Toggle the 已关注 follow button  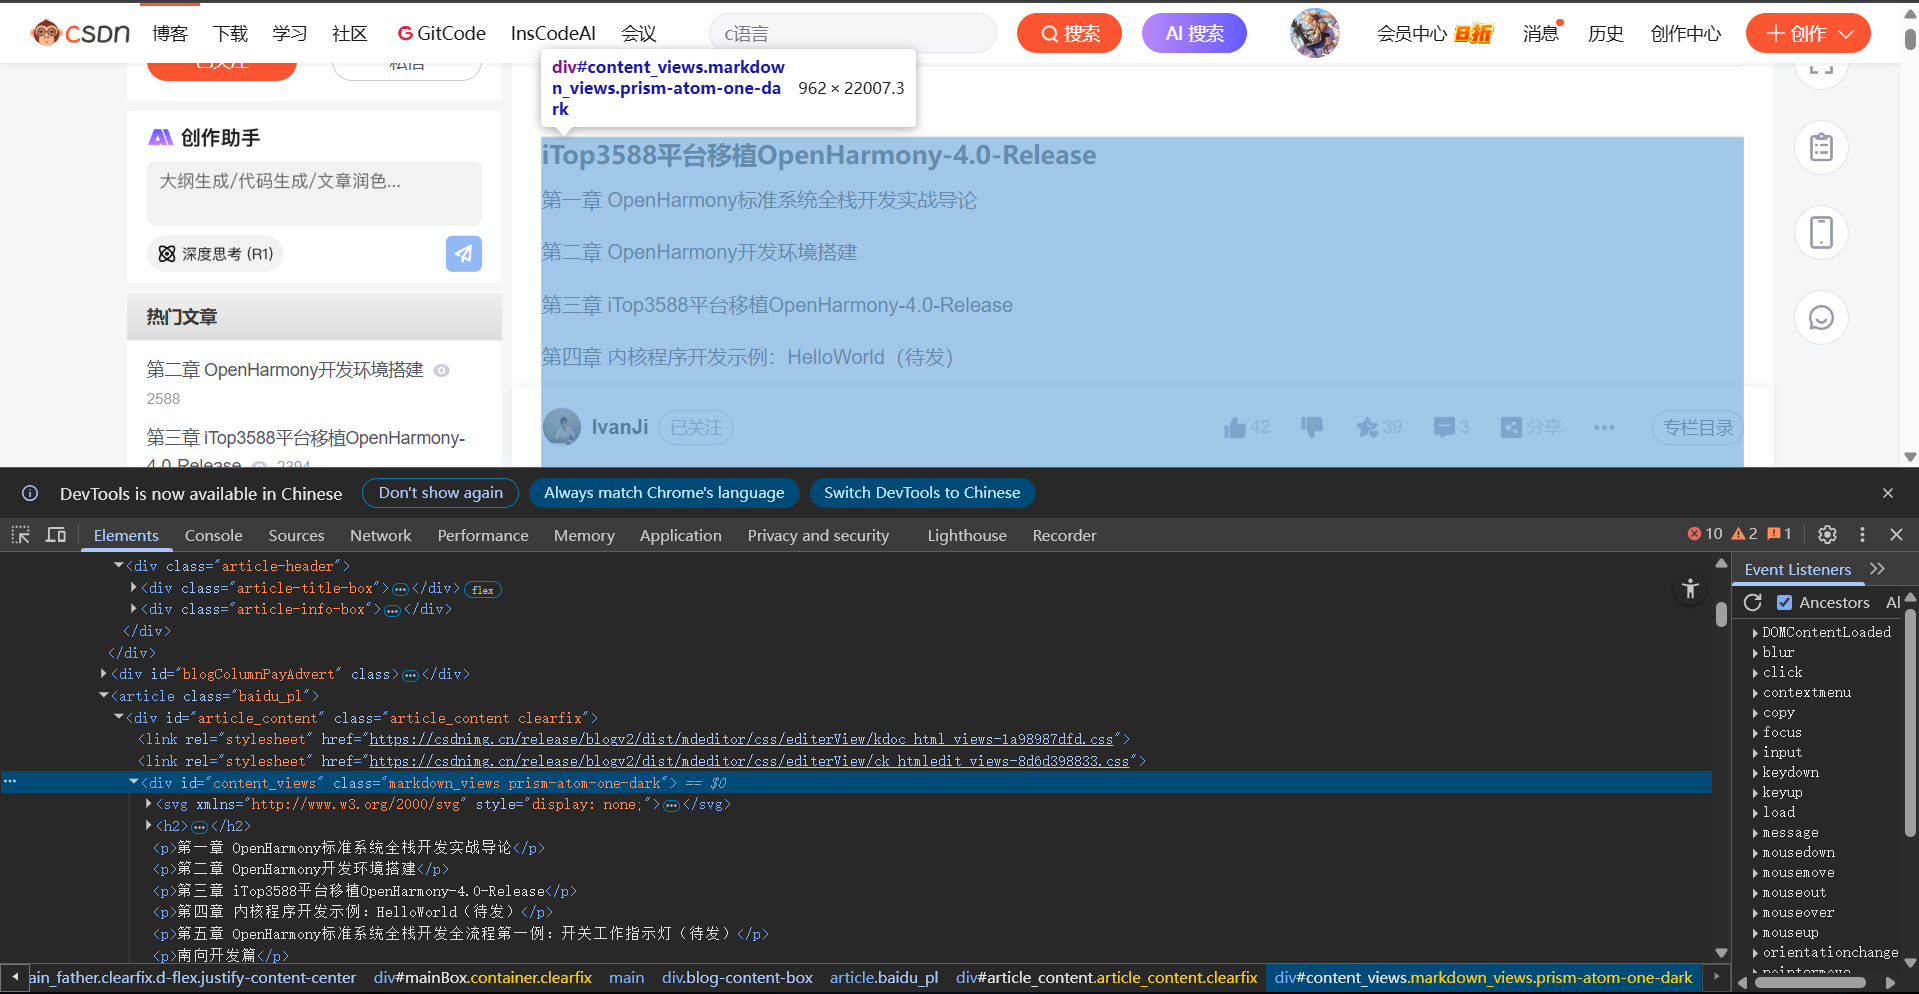coord(696,428)
